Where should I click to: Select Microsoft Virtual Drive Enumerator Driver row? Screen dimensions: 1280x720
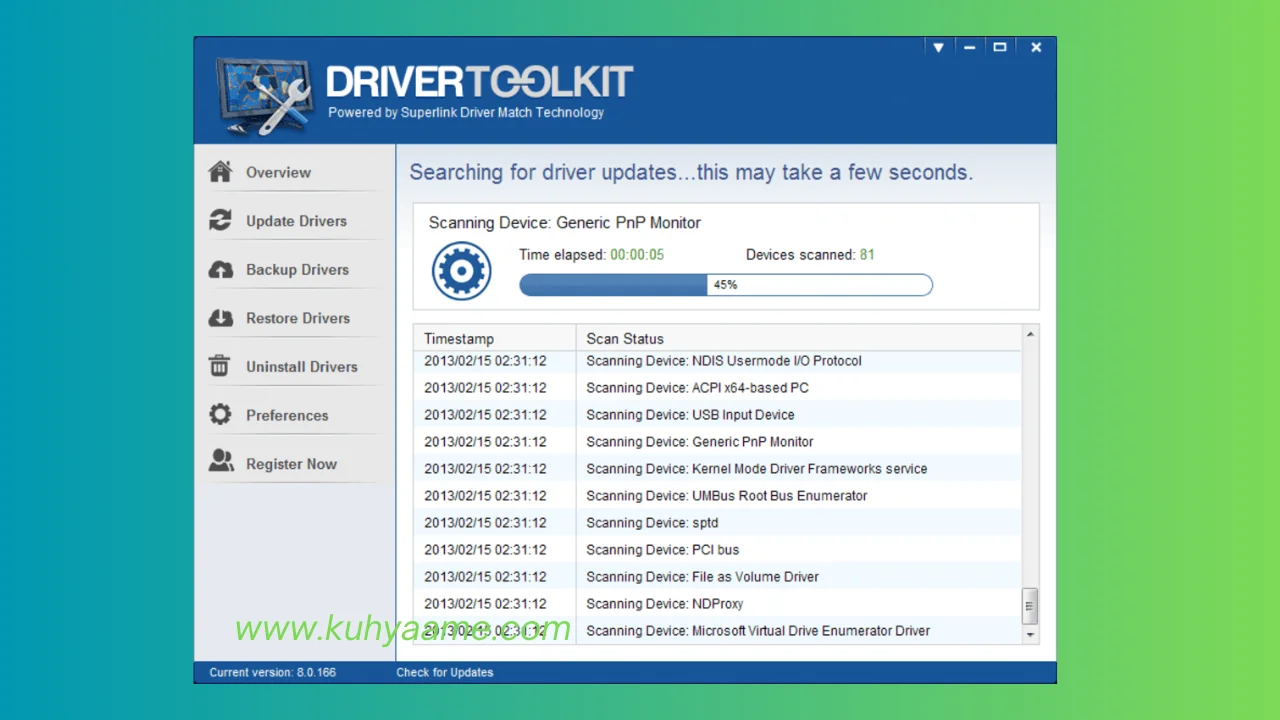click(x=718, y=631)
